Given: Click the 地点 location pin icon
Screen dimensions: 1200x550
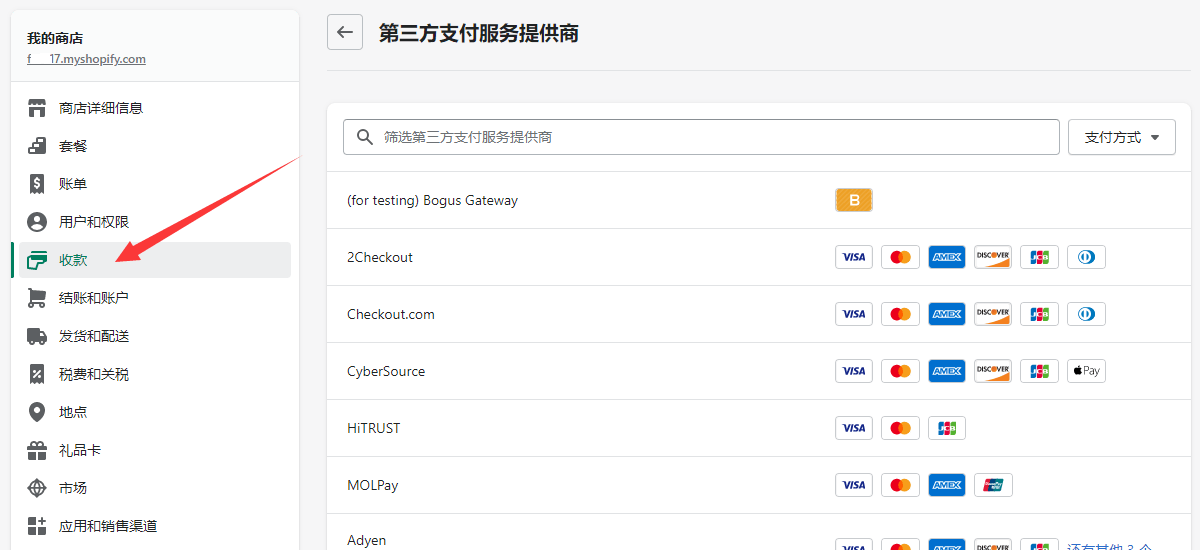Looking at the screenshot, I should [x=37, y=412].
